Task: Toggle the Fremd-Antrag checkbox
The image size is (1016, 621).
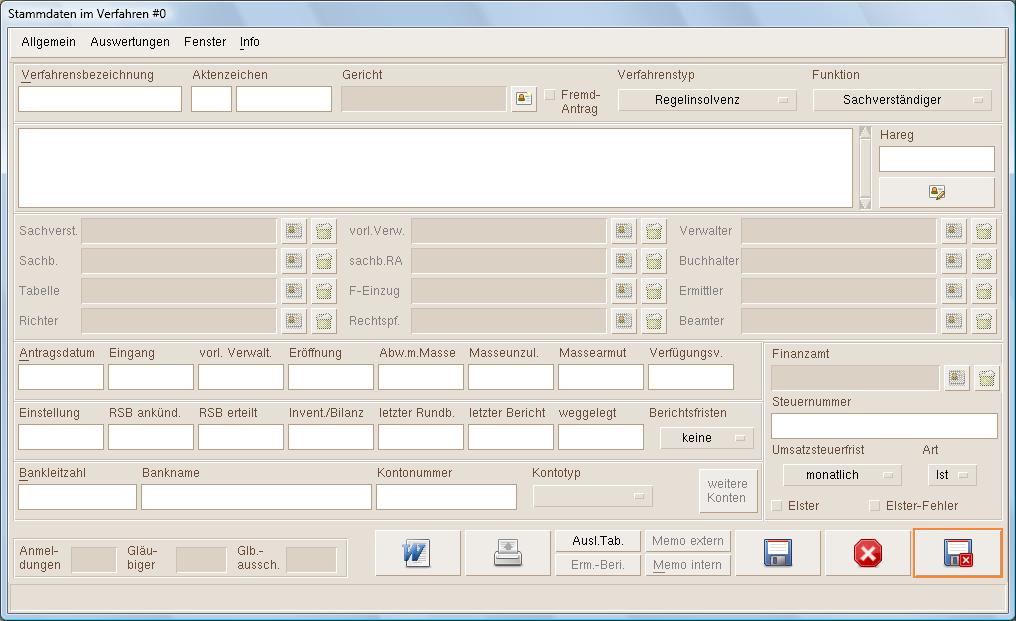Action: pyautogui.click(x=550, y=95)
